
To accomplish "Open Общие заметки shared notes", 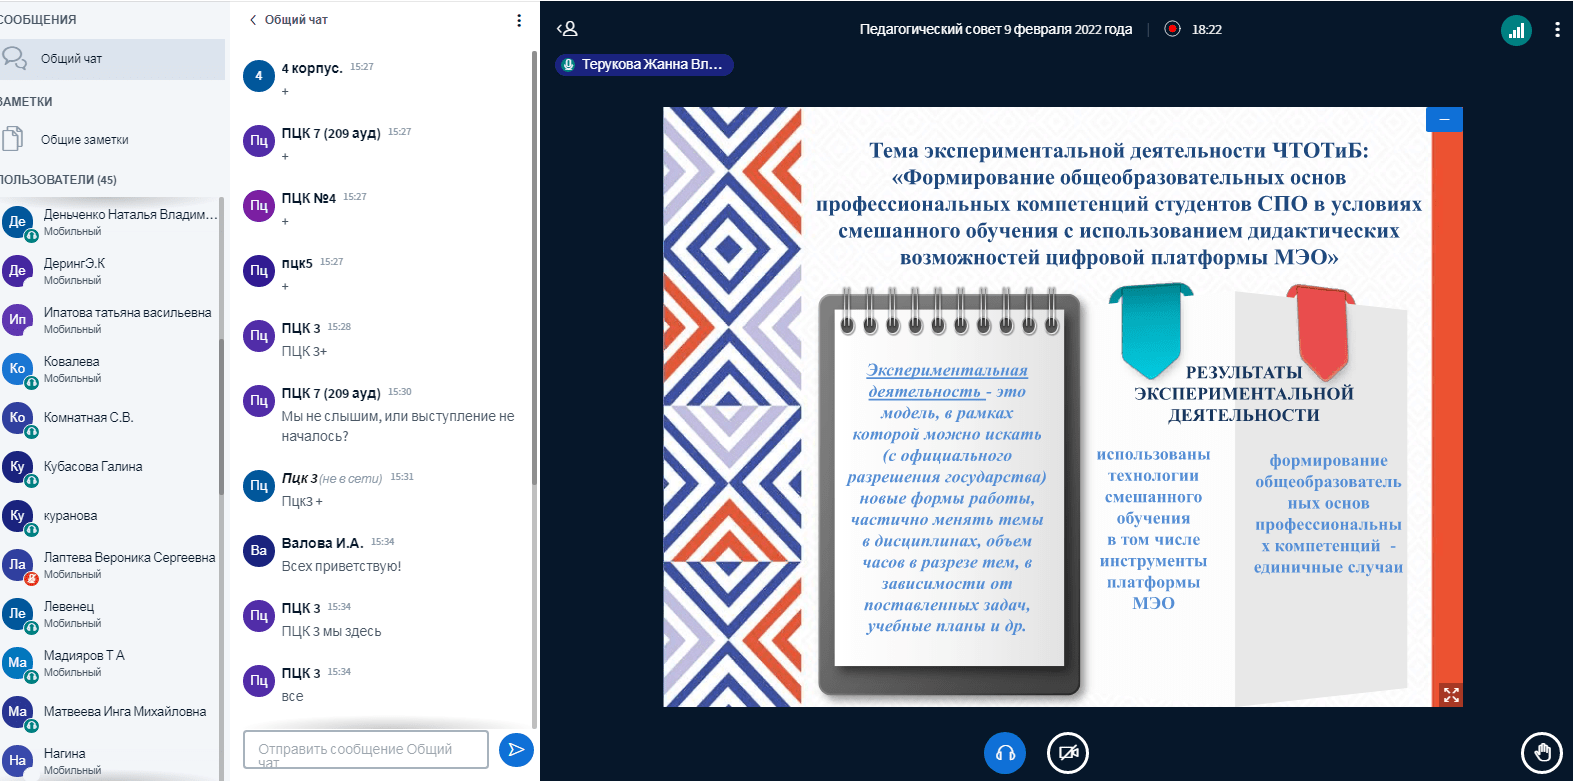I will 112,140.
